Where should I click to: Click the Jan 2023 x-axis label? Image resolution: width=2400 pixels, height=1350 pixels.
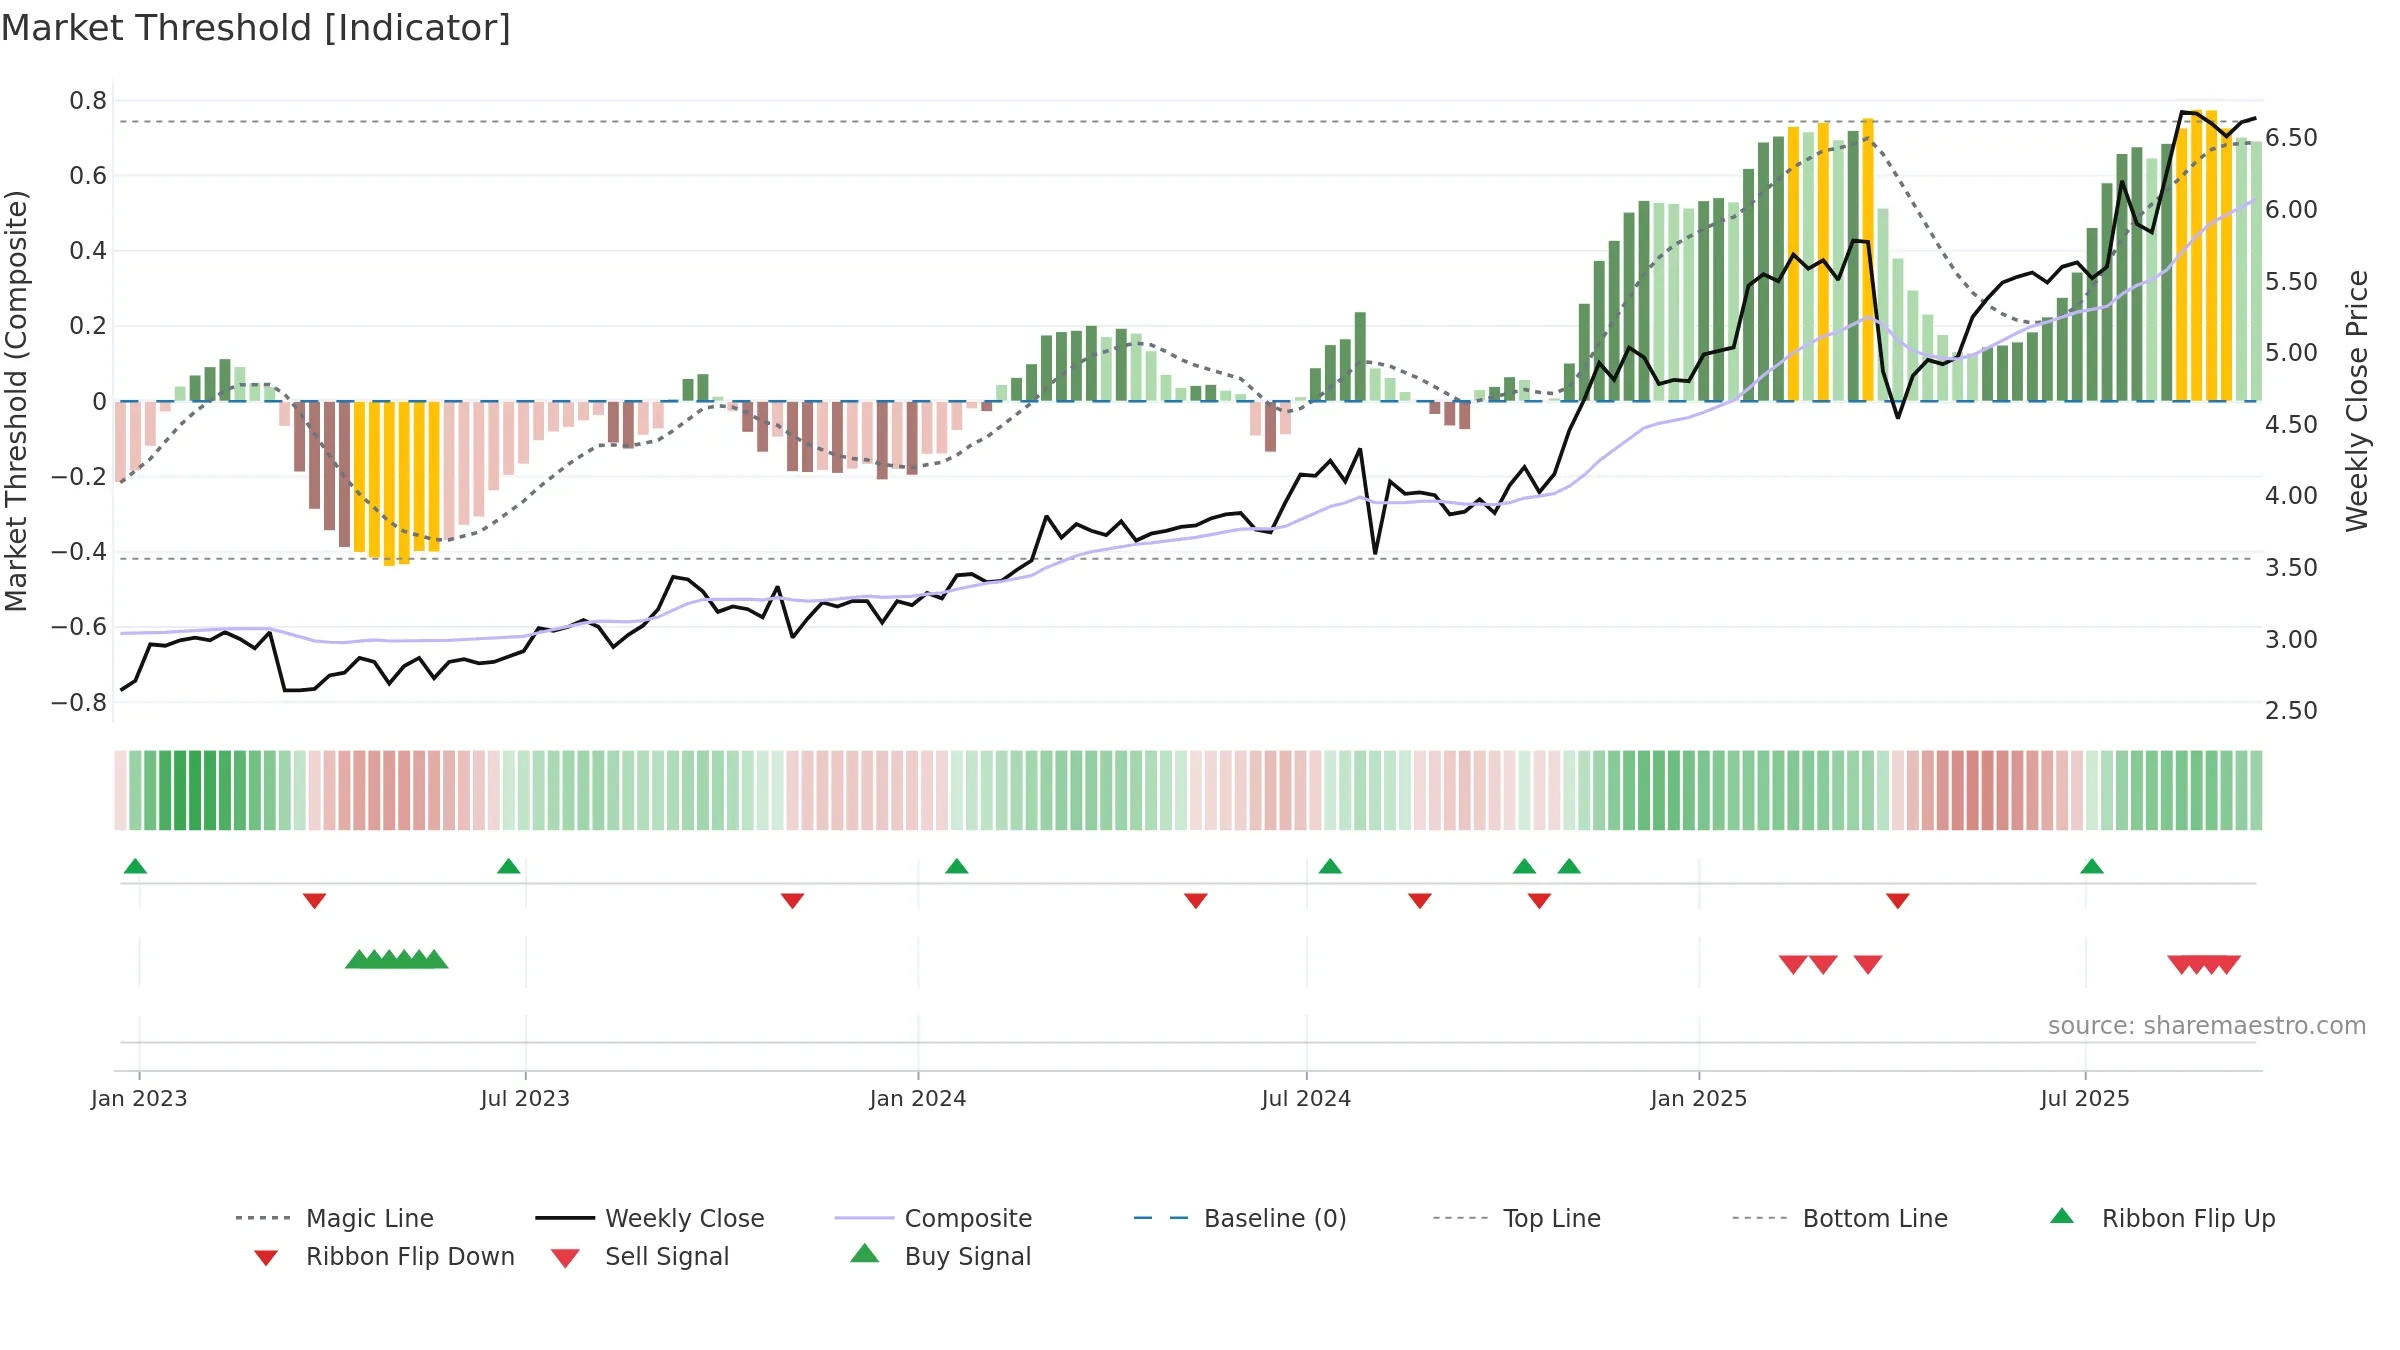click(139, 1098)
